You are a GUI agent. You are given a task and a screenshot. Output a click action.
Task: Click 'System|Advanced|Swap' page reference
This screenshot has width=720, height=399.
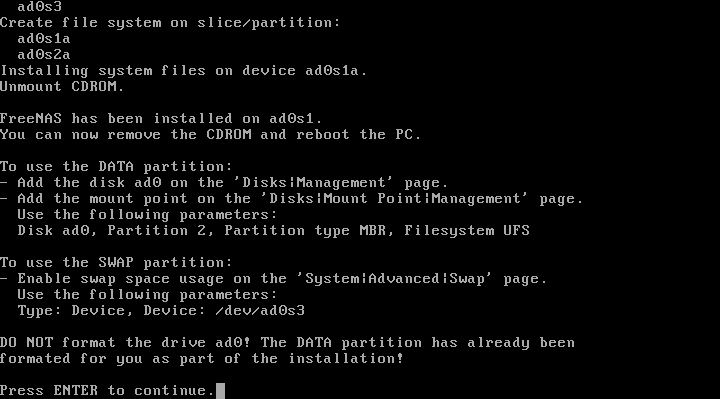395,279
